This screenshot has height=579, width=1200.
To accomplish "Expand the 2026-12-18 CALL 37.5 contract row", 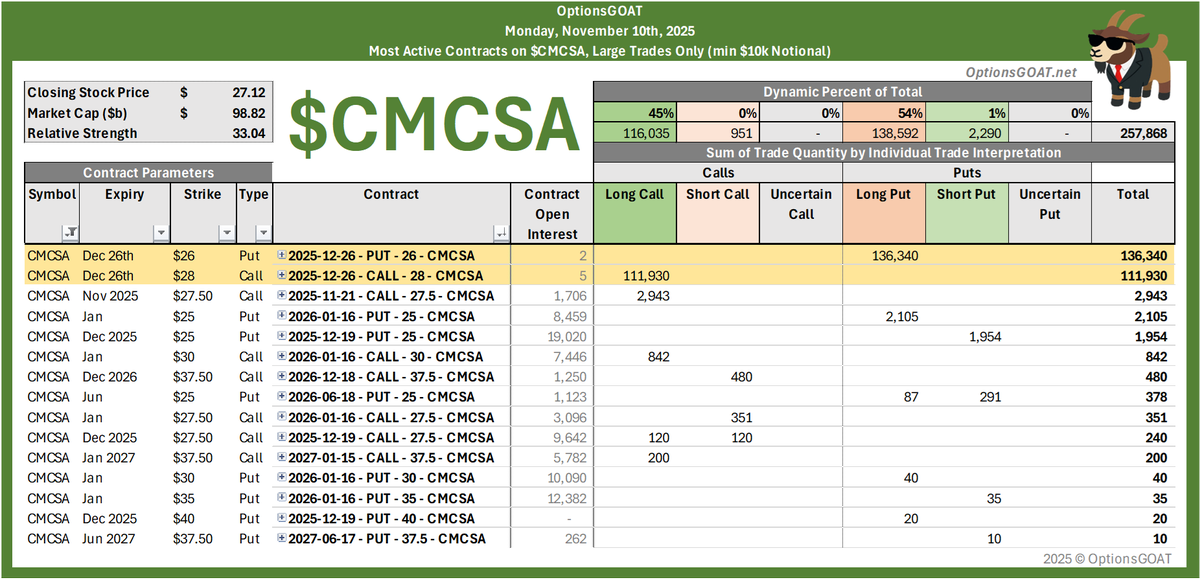I will pos(282,377).
